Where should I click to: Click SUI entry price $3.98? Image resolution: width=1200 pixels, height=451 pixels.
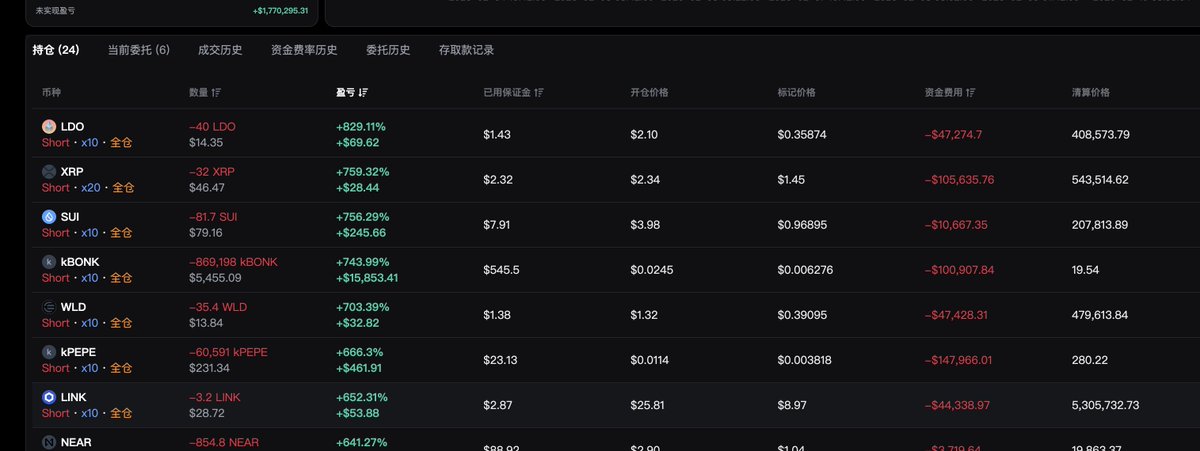tap(644, 225)
